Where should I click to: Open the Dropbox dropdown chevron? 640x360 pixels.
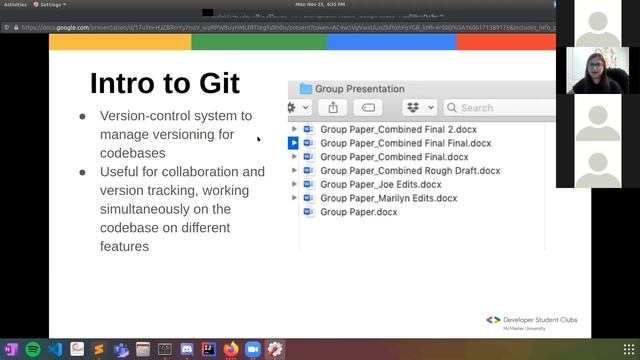point(431,108)
